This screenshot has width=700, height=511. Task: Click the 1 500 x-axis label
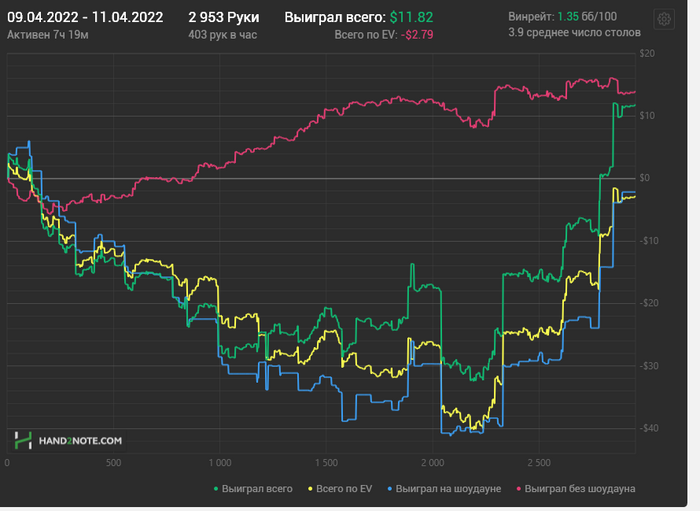tap(326, 463)
